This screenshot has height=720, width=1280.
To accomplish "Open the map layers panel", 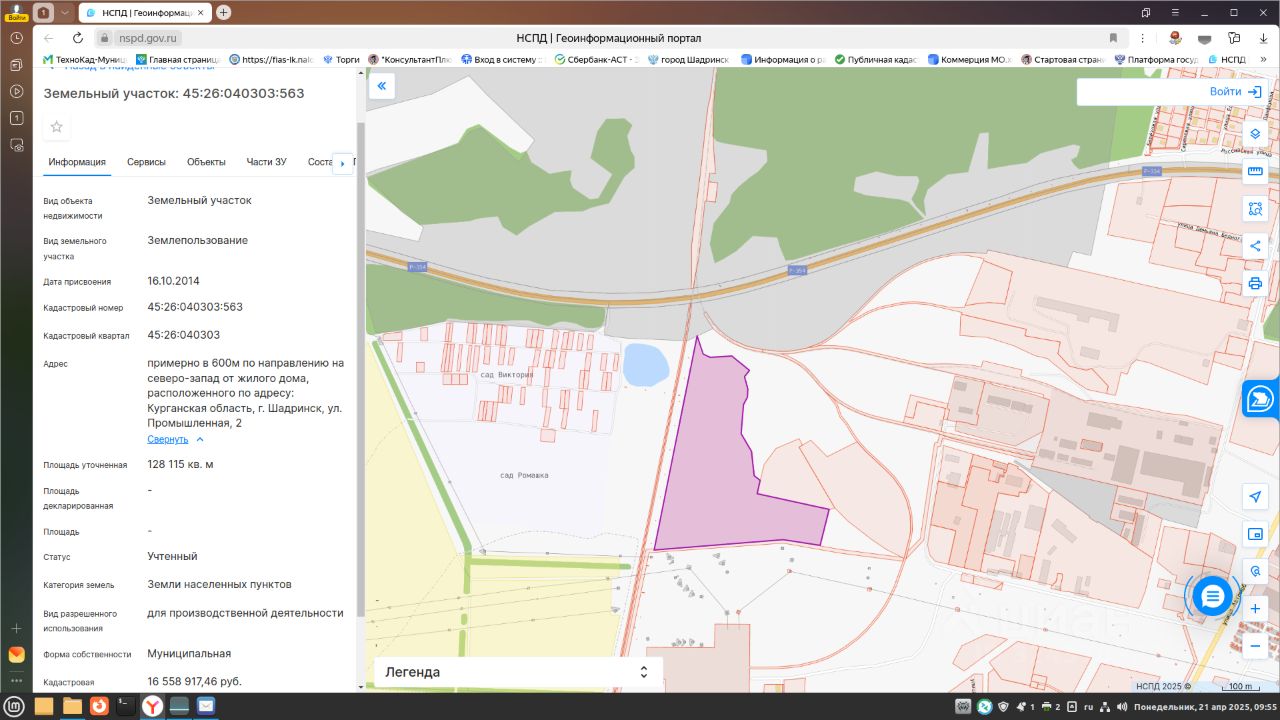I will click(x=1255, y=134).
